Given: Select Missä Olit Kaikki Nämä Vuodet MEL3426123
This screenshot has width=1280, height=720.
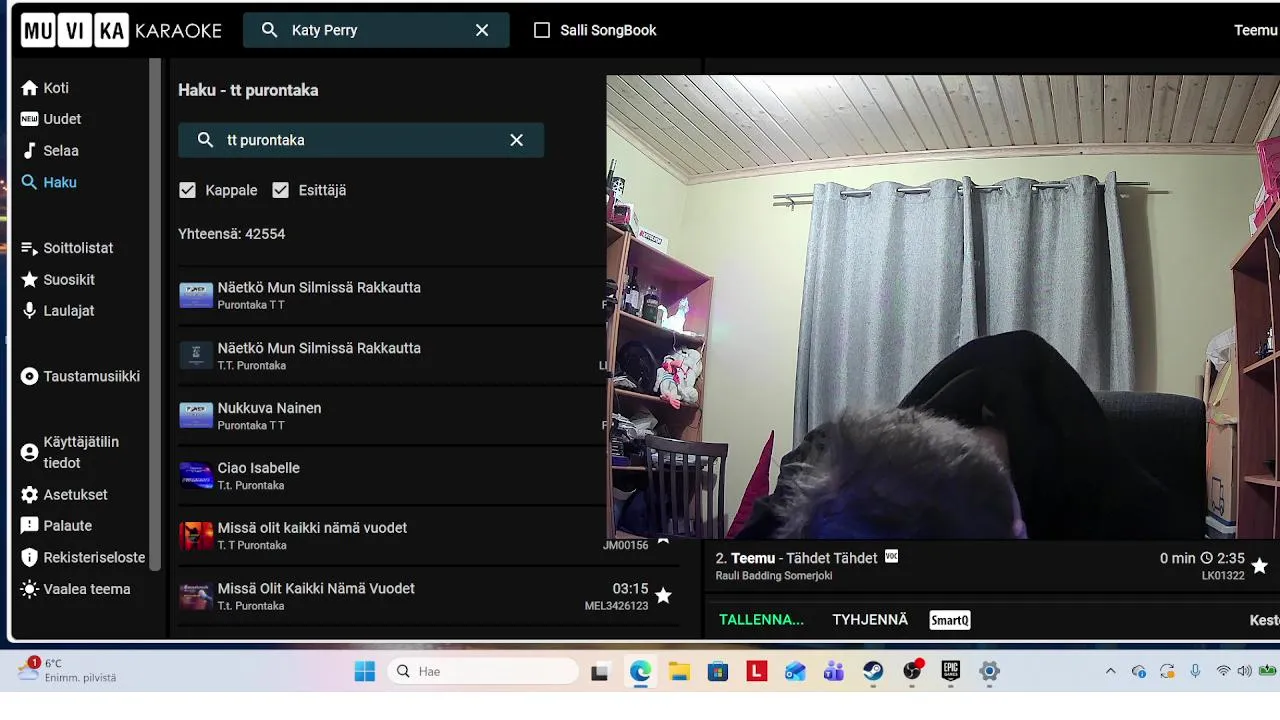Looking at the screenshot, I should (428, 596).
